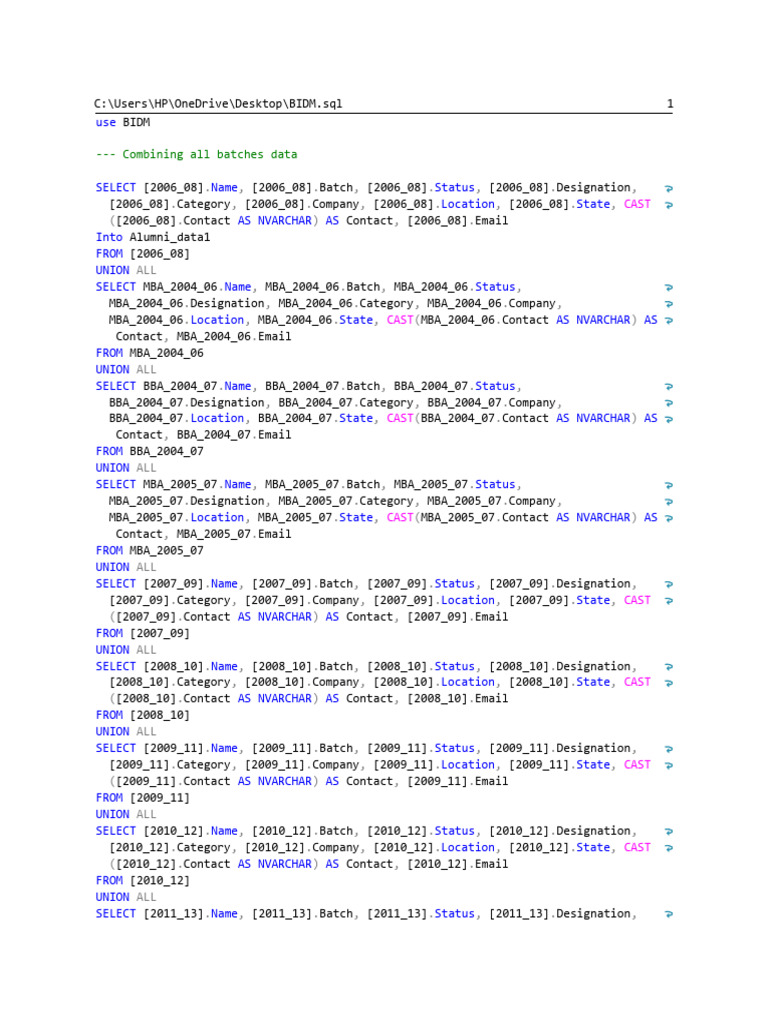This screenshot has width=768, height=1024.
Task: Select the line 'FROM [2007_09]'
Action: pyautogui.click(x=143, y=633)
